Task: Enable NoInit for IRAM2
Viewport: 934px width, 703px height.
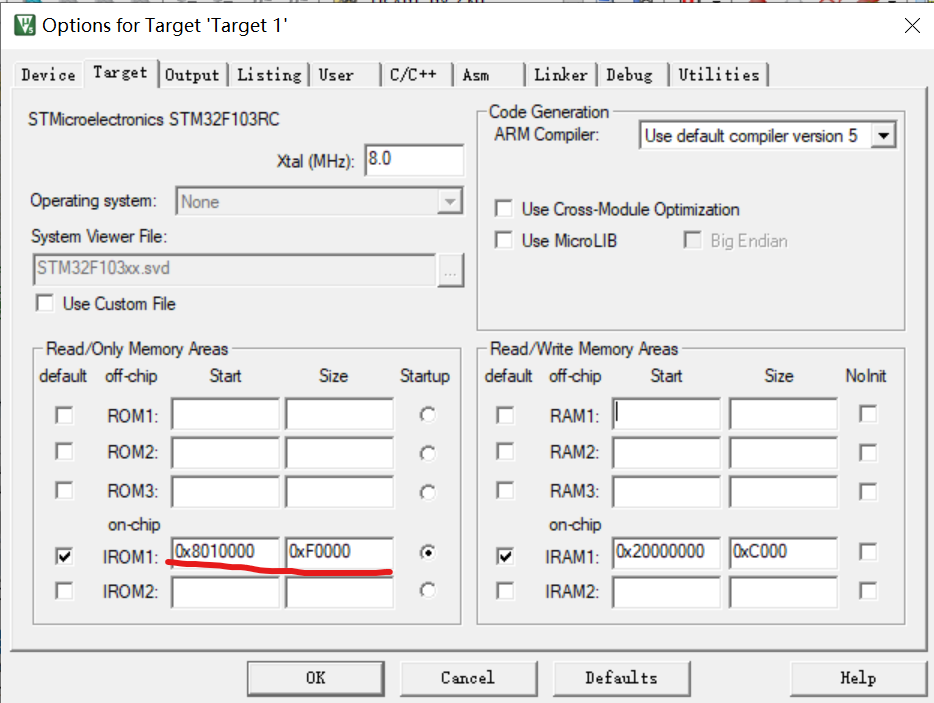Action: point(868,591)
